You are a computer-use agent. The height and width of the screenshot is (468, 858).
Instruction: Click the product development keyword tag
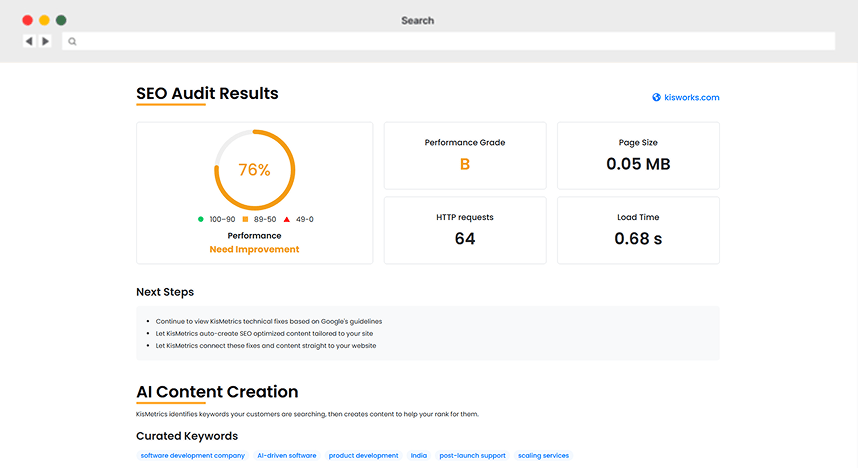[x=363, y=455]
